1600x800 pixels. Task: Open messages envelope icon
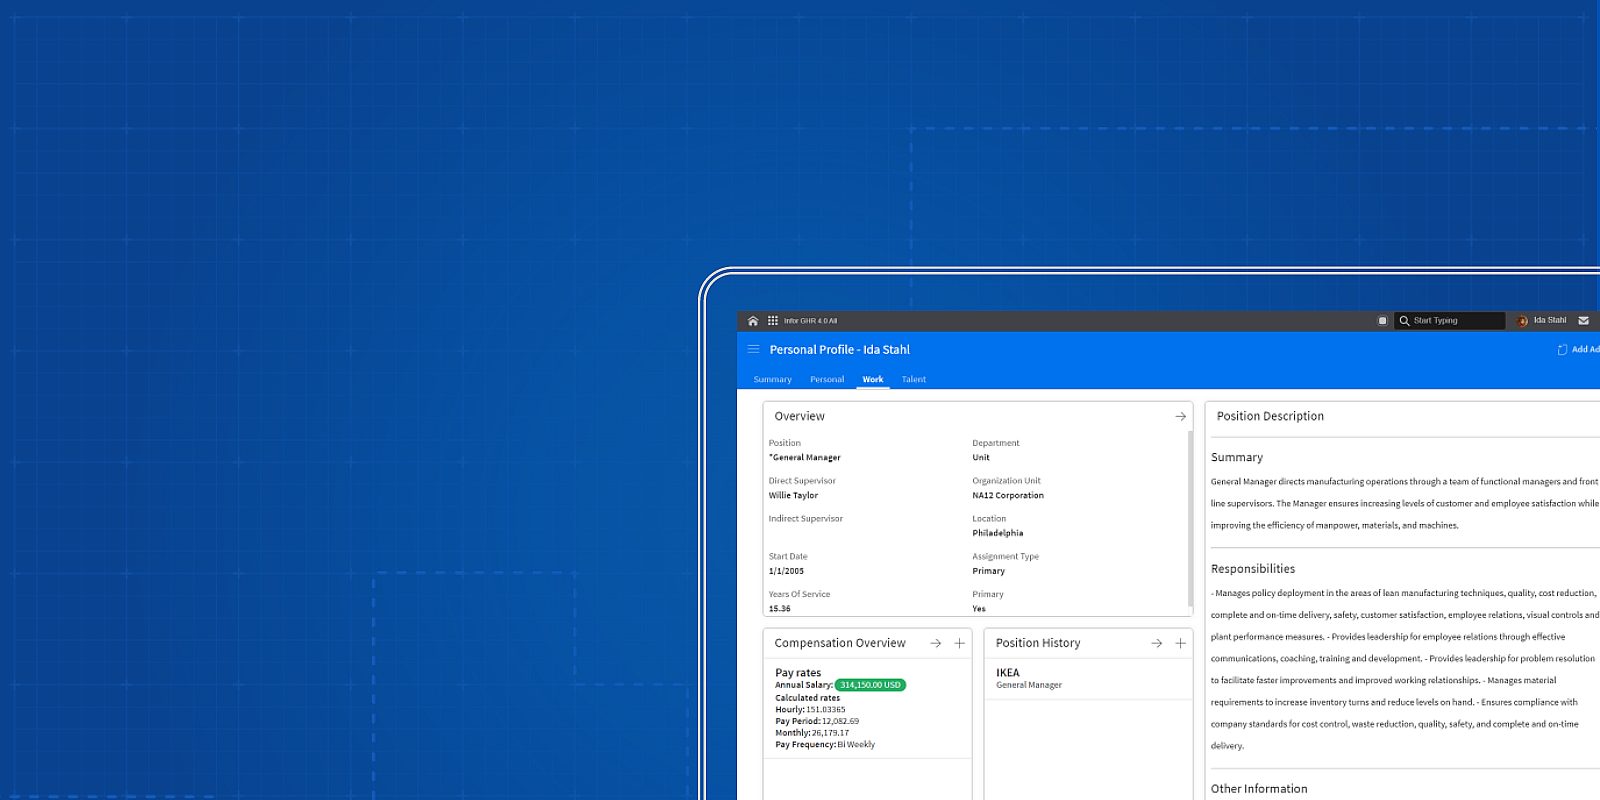(x=1583, y=321)
